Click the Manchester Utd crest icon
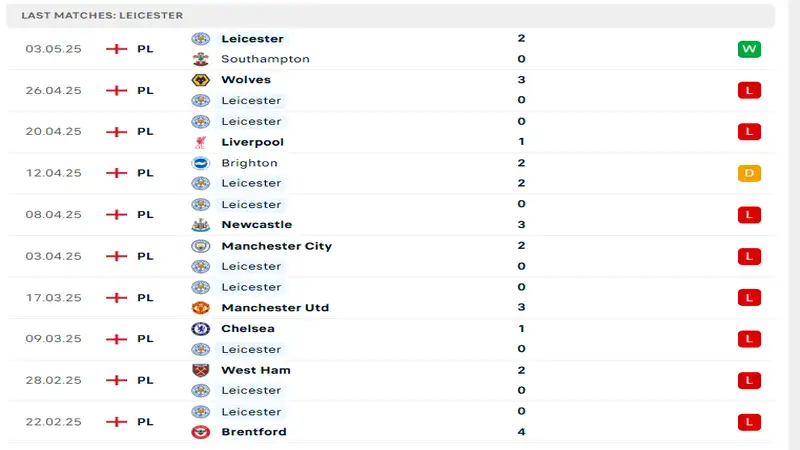800x450 pixels. (x=201, y=308)
